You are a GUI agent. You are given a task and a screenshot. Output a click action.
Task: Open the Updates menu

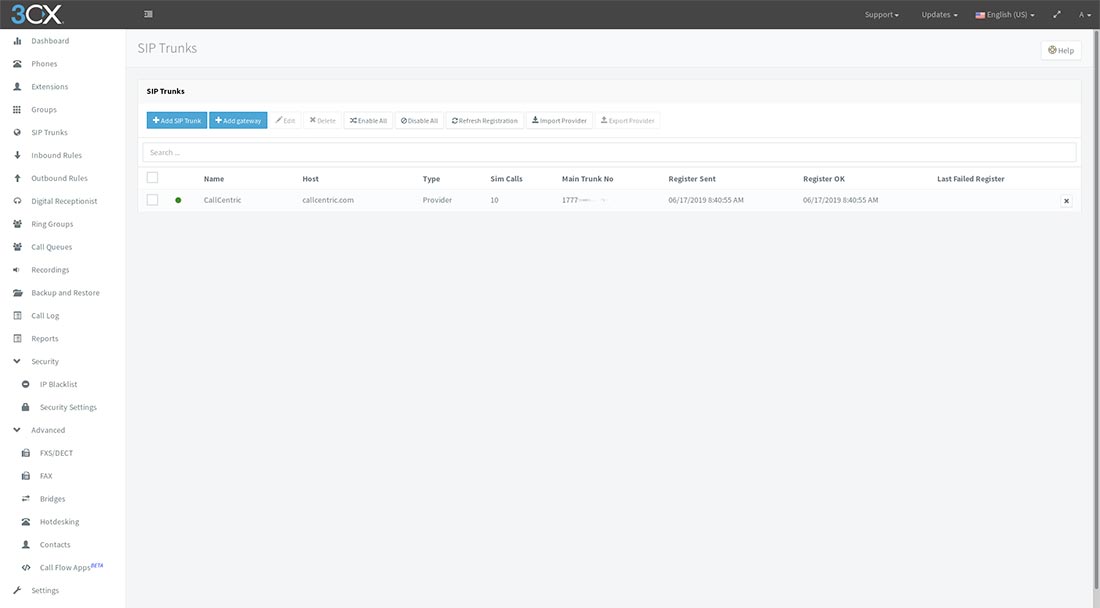[x=938, y=14]
